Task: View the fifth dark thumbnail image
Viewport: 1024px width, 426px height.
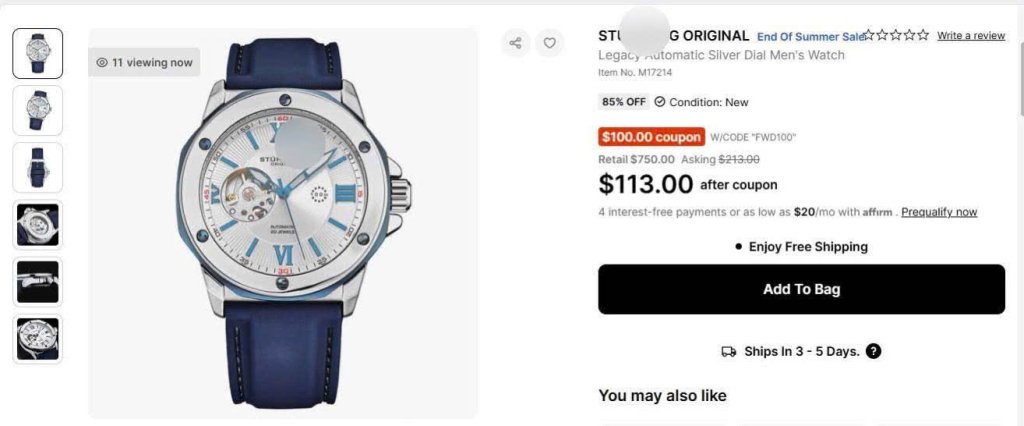Action: (x=38, y=282)
